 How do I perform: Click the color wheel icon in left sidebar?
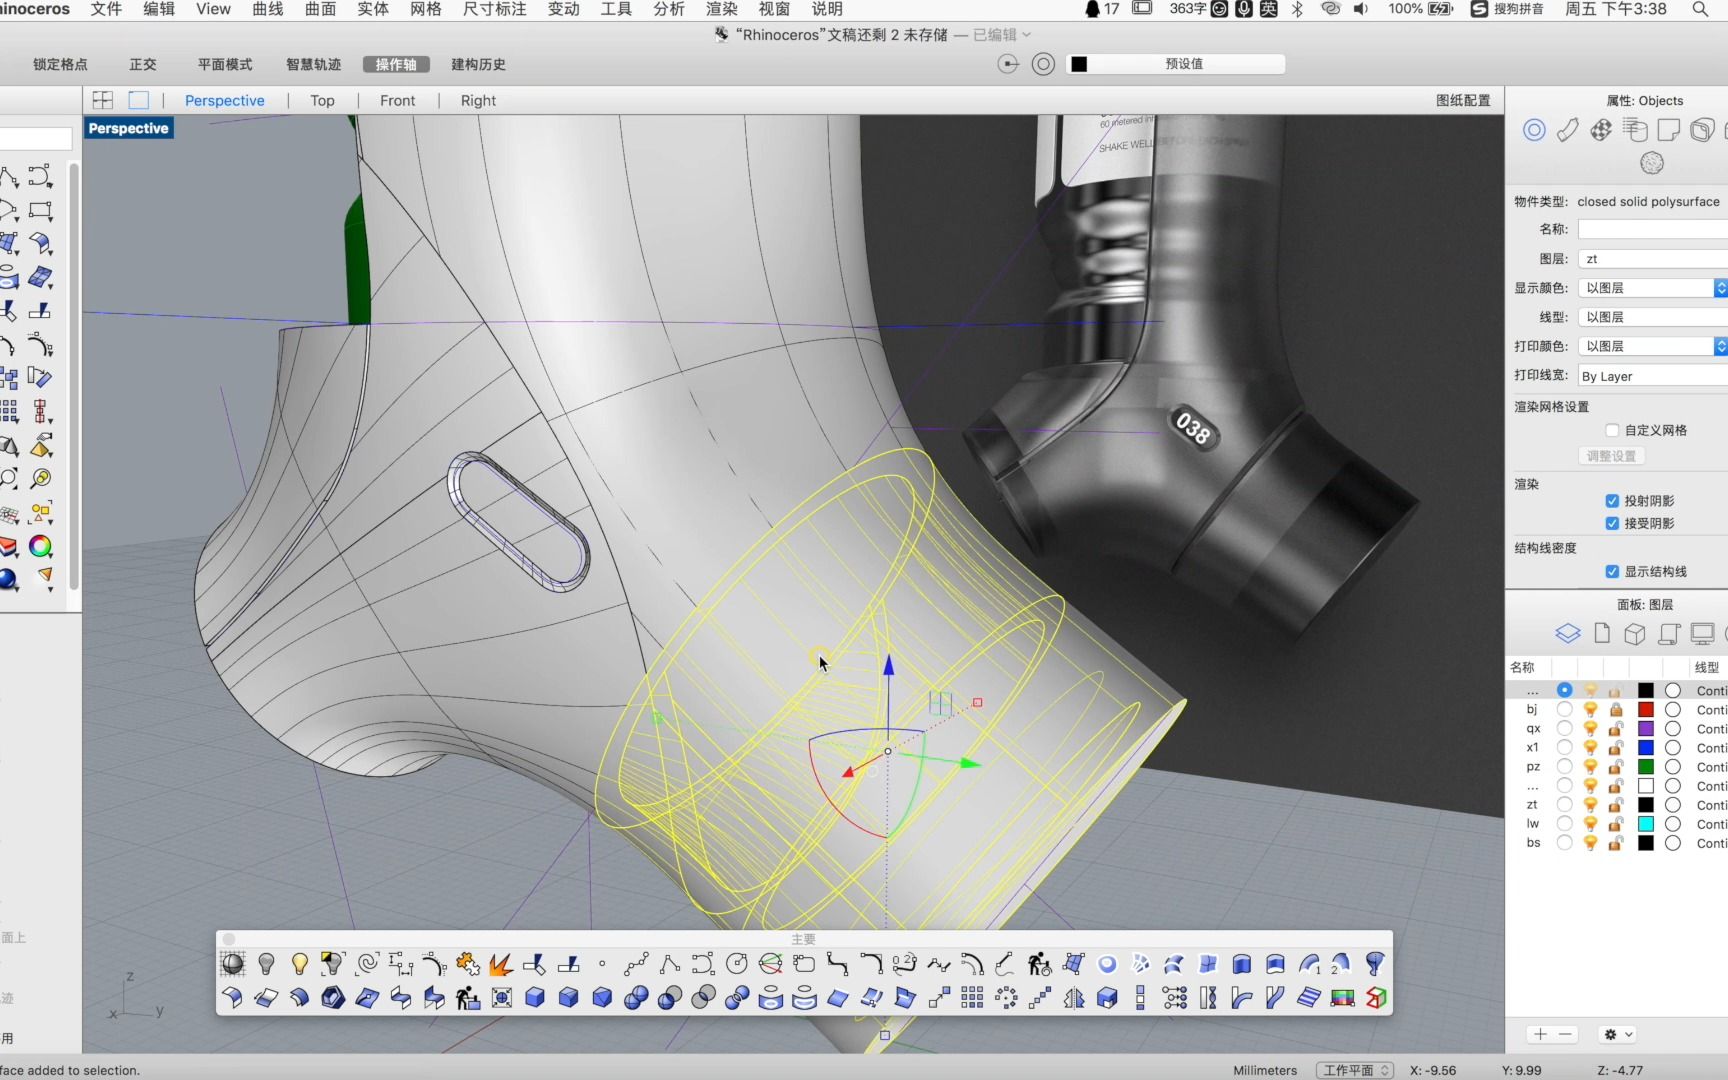pos(41,546)
